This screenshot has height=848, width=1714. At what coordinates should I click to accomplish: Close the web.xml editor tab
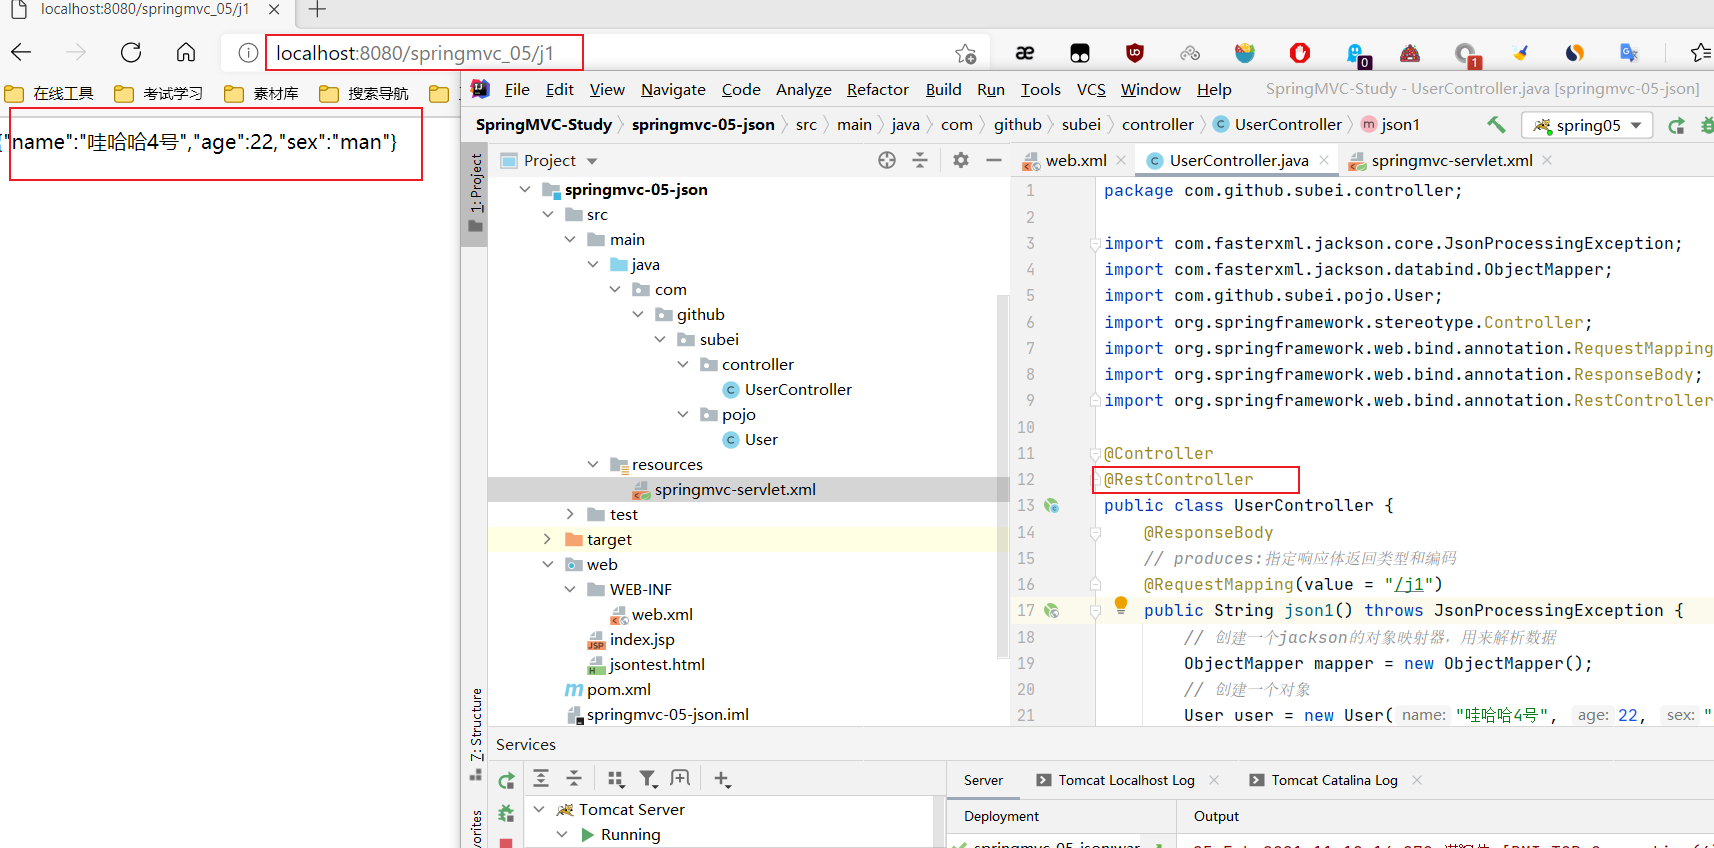click(1121, 160)
